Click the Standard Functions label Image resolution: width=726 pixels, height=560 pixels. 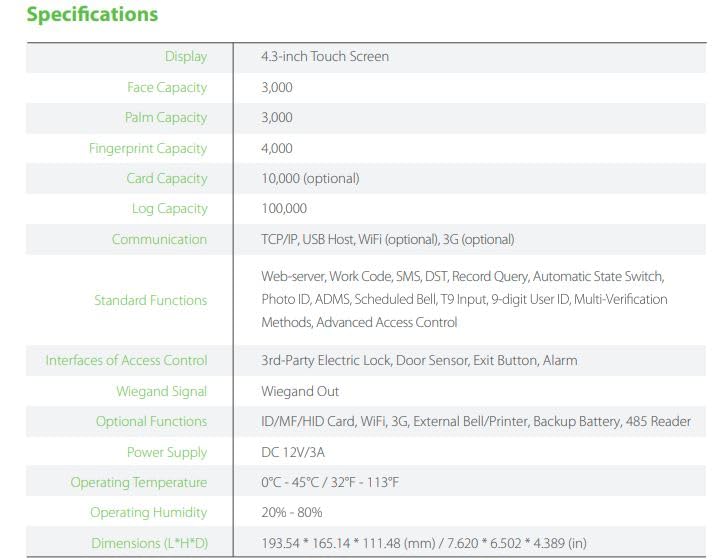tap(150, 300)
